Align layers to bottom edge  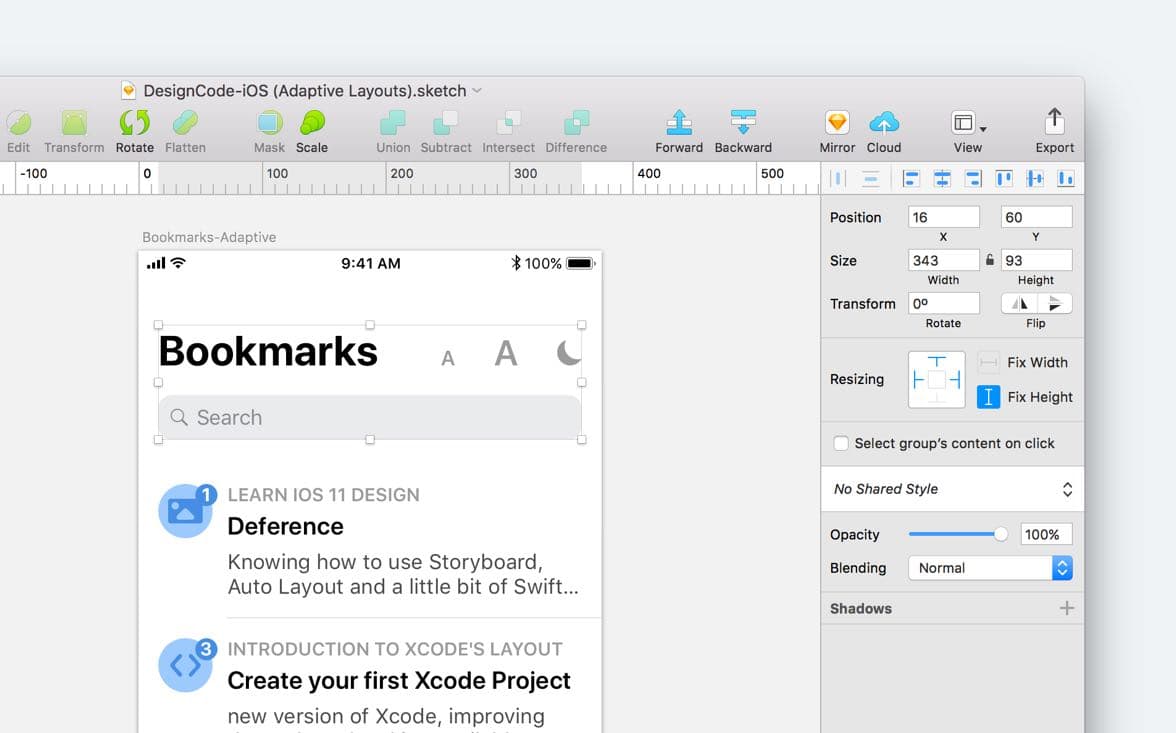(x=1065, y=179)
